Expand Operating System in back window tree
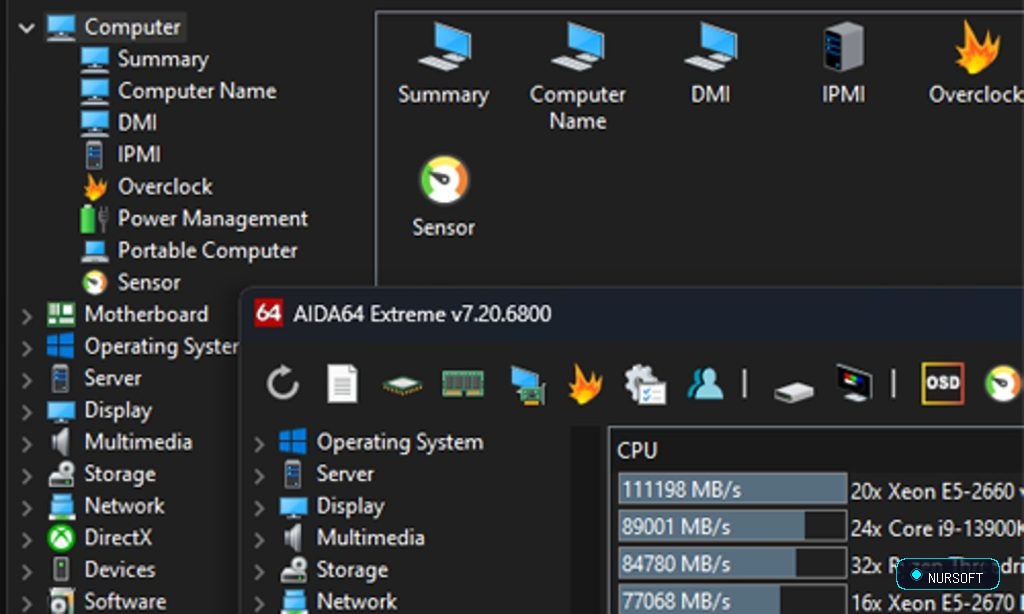This screenshot has width=1024, height=614. [x=26, y=348]
